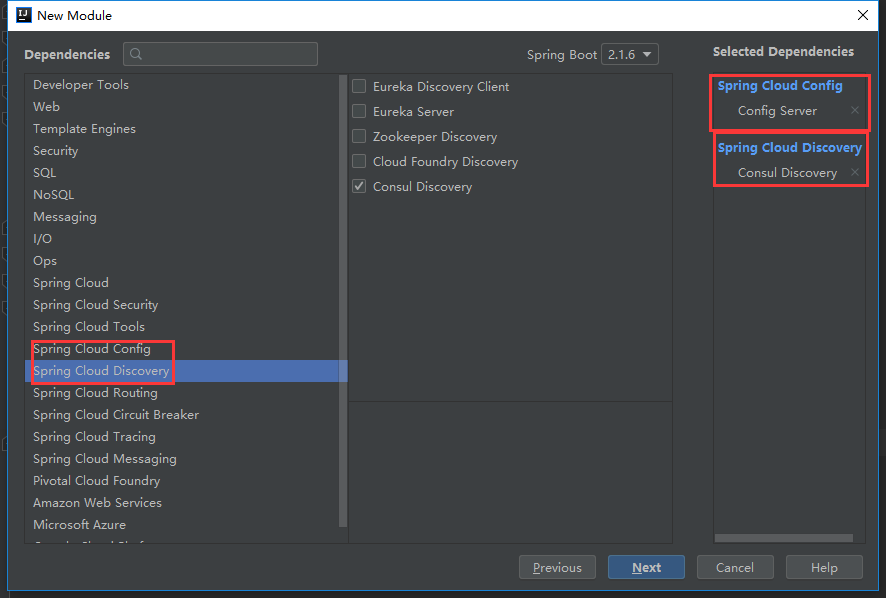Image resolution: width=886 pixels, height=598 pixels.
Task: Select Spring Cloud Config category
Action: pos(181,349)
